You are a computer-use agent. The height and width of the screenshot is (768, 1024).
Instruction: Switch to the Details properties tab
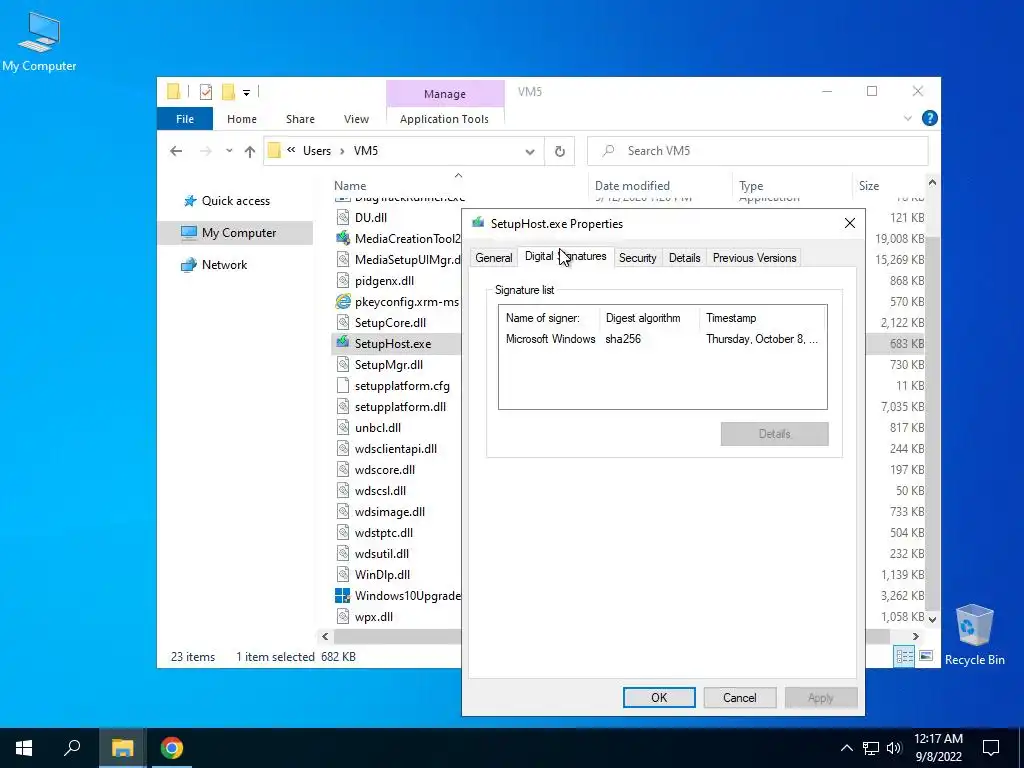pos(684,258)
